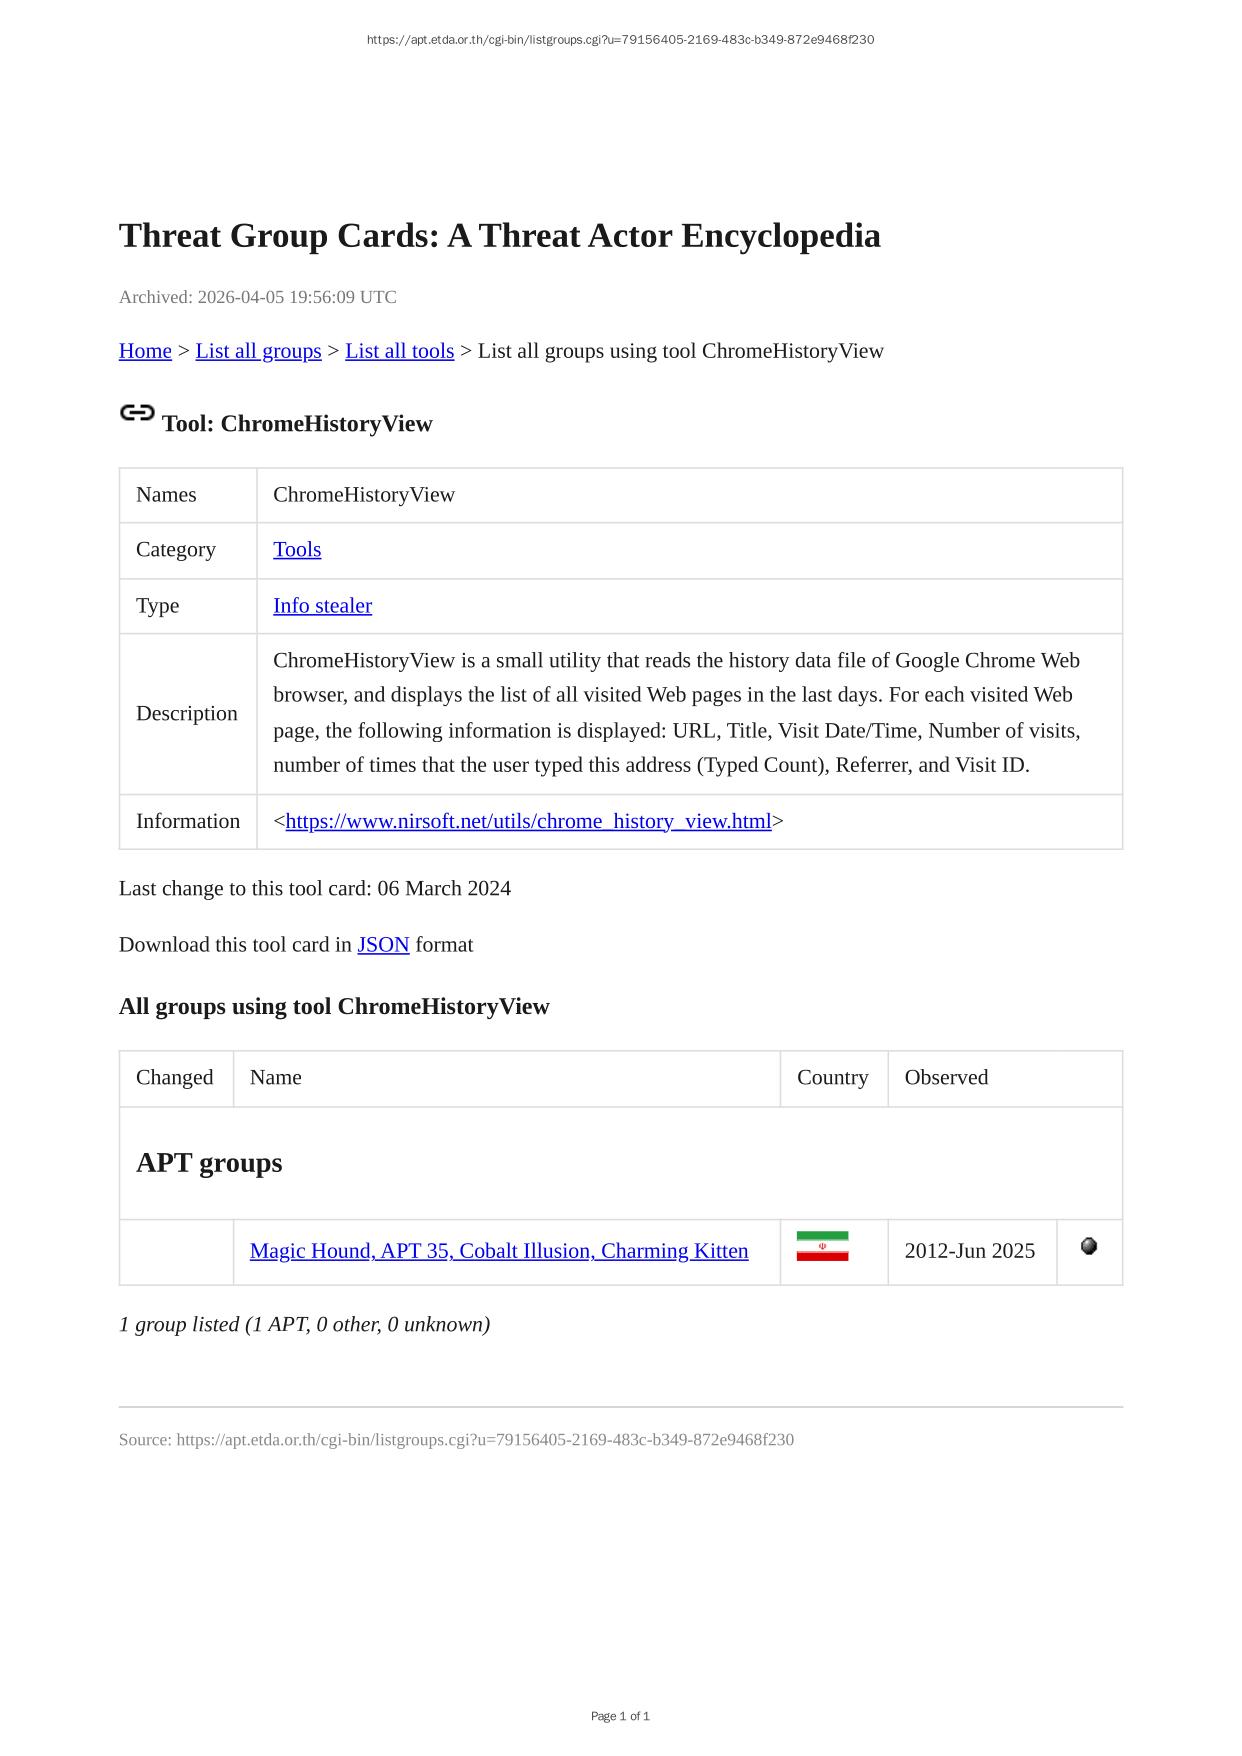
Task: Open the Magic Hound, APT 35 group link
Action: tap(499, 1251)
